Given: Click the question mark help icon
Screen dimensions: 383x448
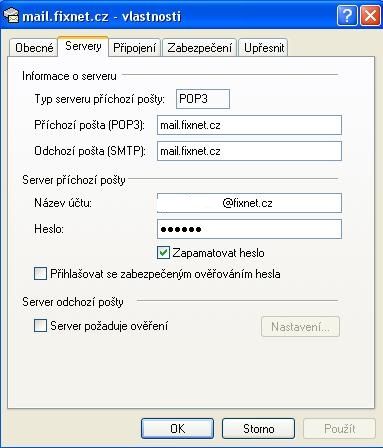Looking at the screenshot, I should [347, 15].
